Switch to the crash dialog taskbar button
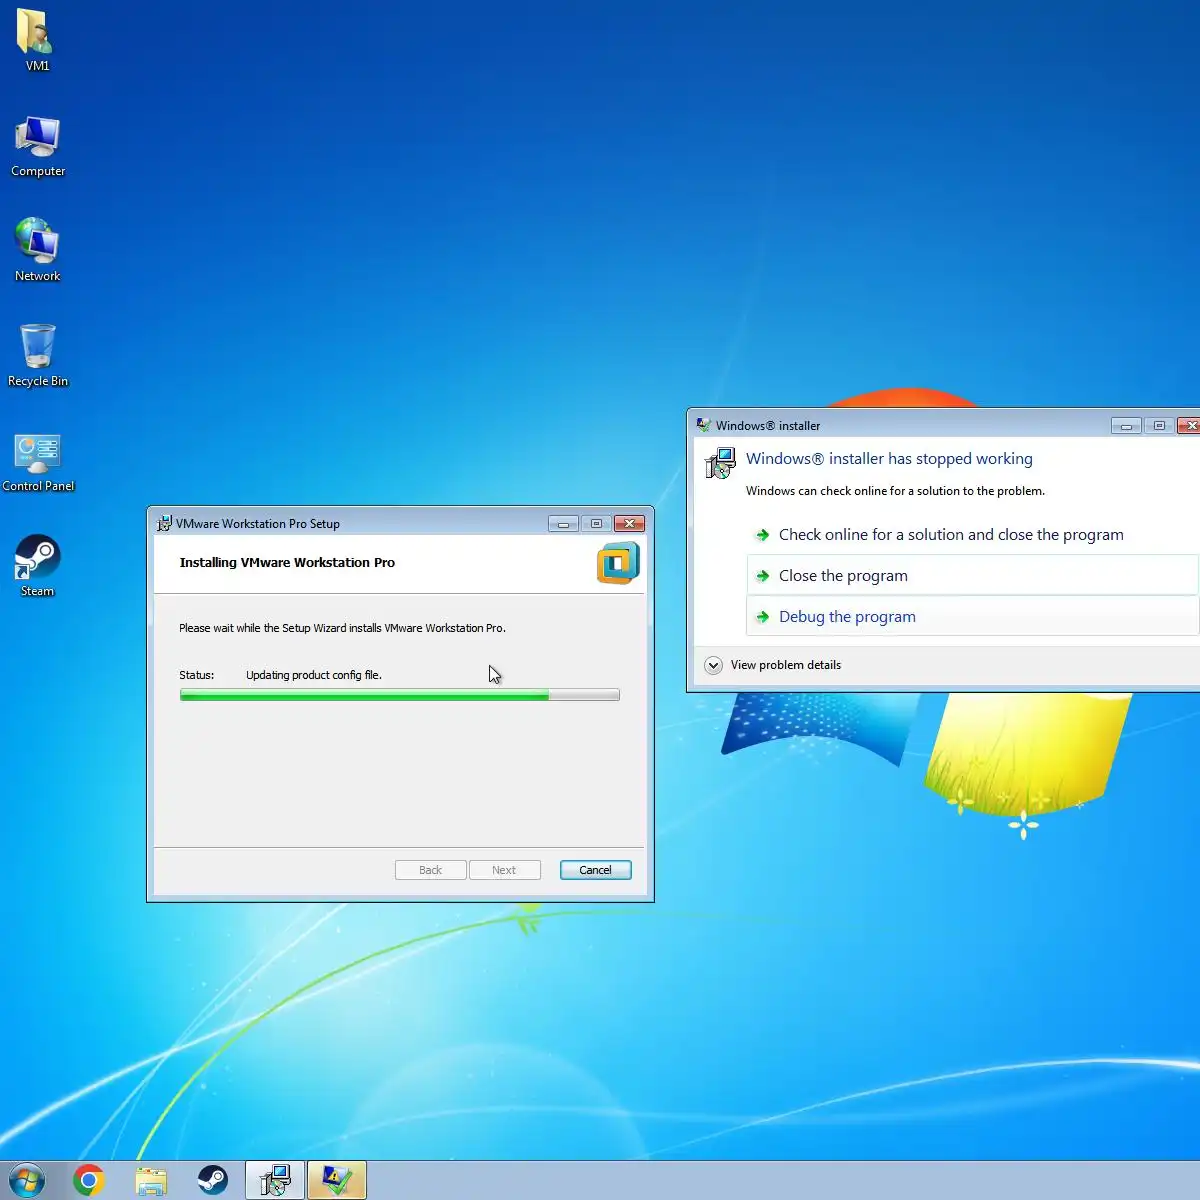 click(337, 1181)
